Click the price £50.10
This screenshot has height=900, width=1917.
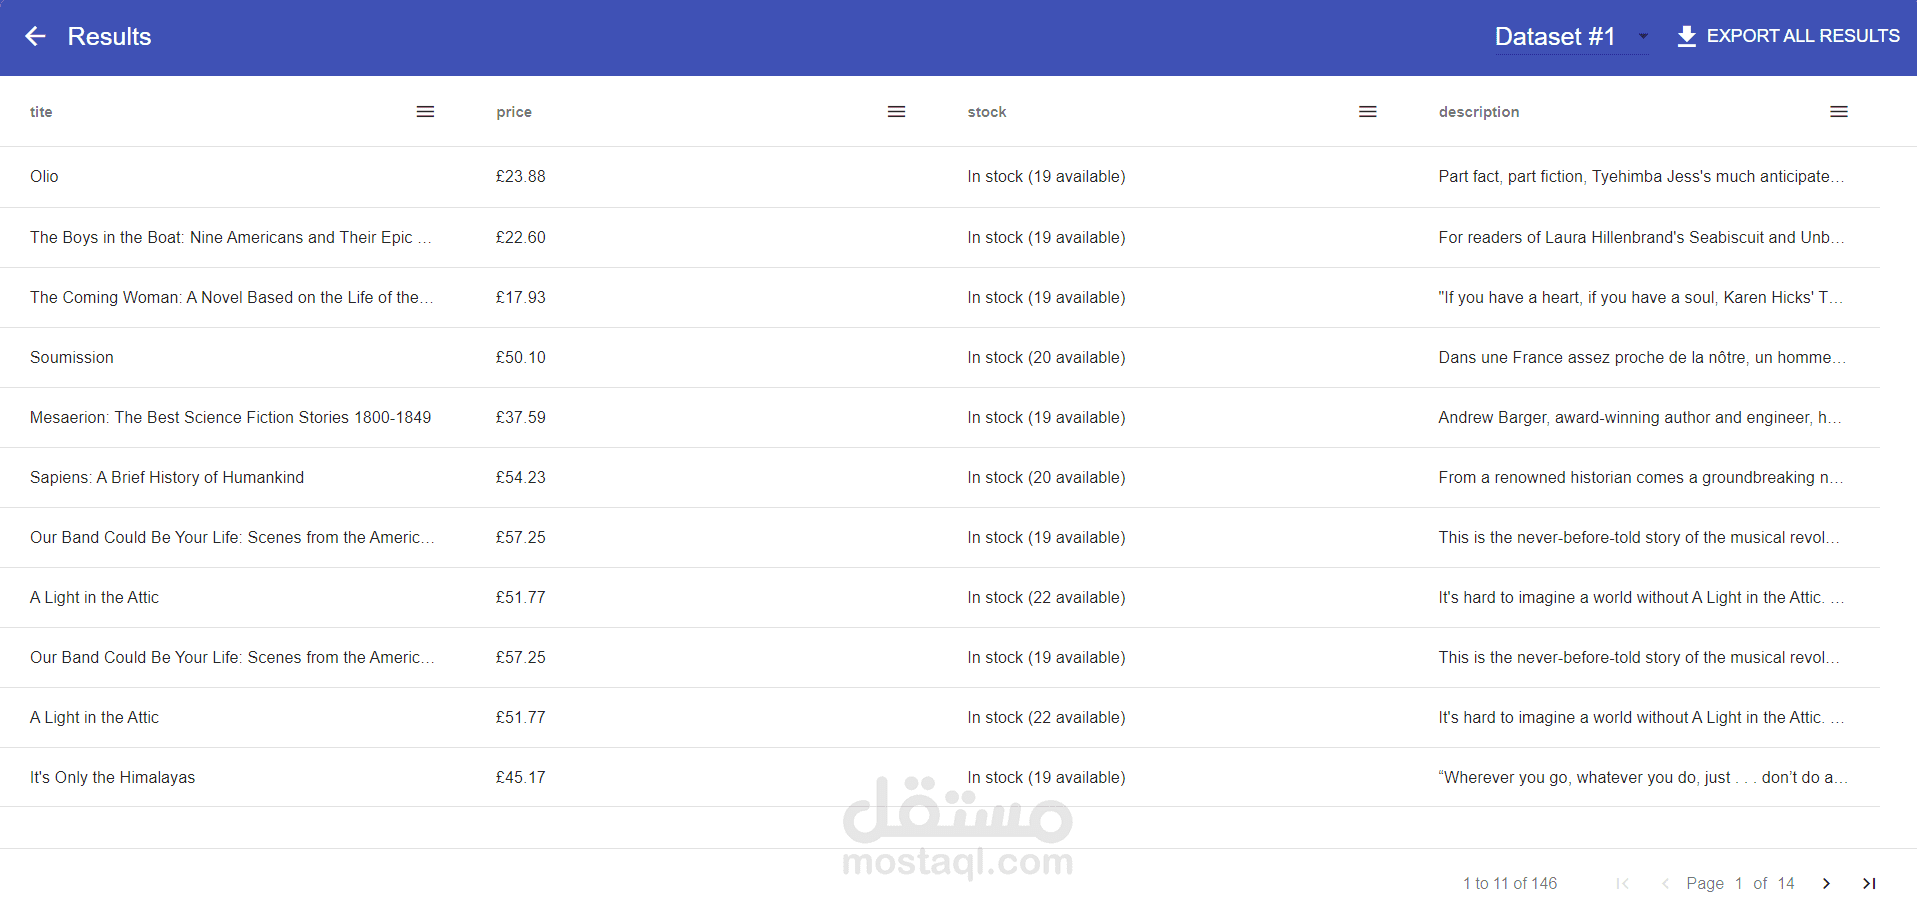tap(521, 357)
